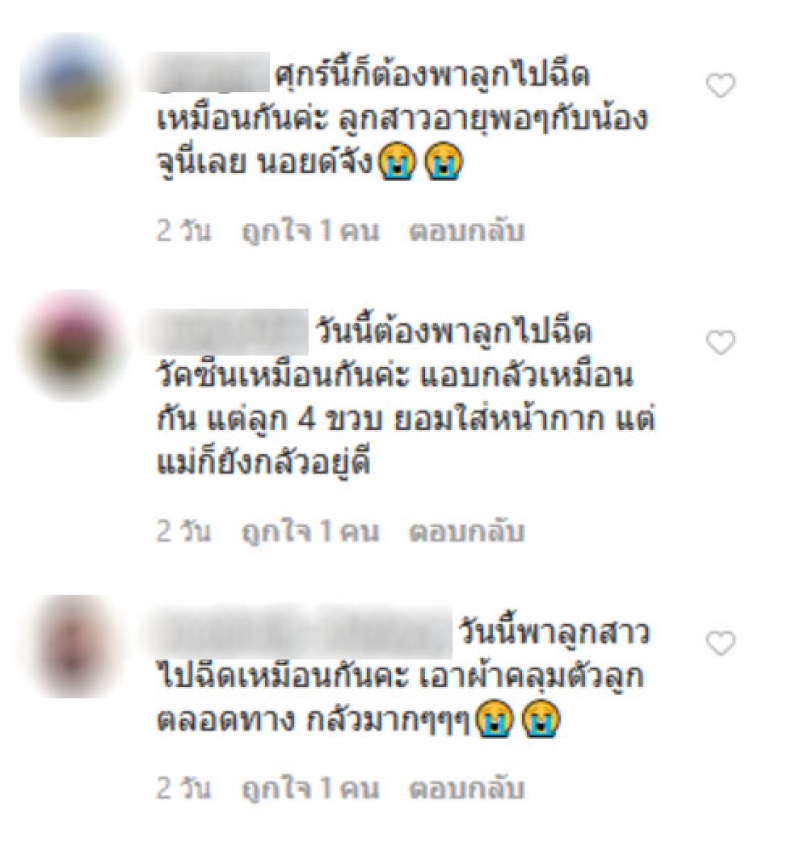View likes on second comment (ถูกใจ 1 คน)

click(x=310, y=532)
